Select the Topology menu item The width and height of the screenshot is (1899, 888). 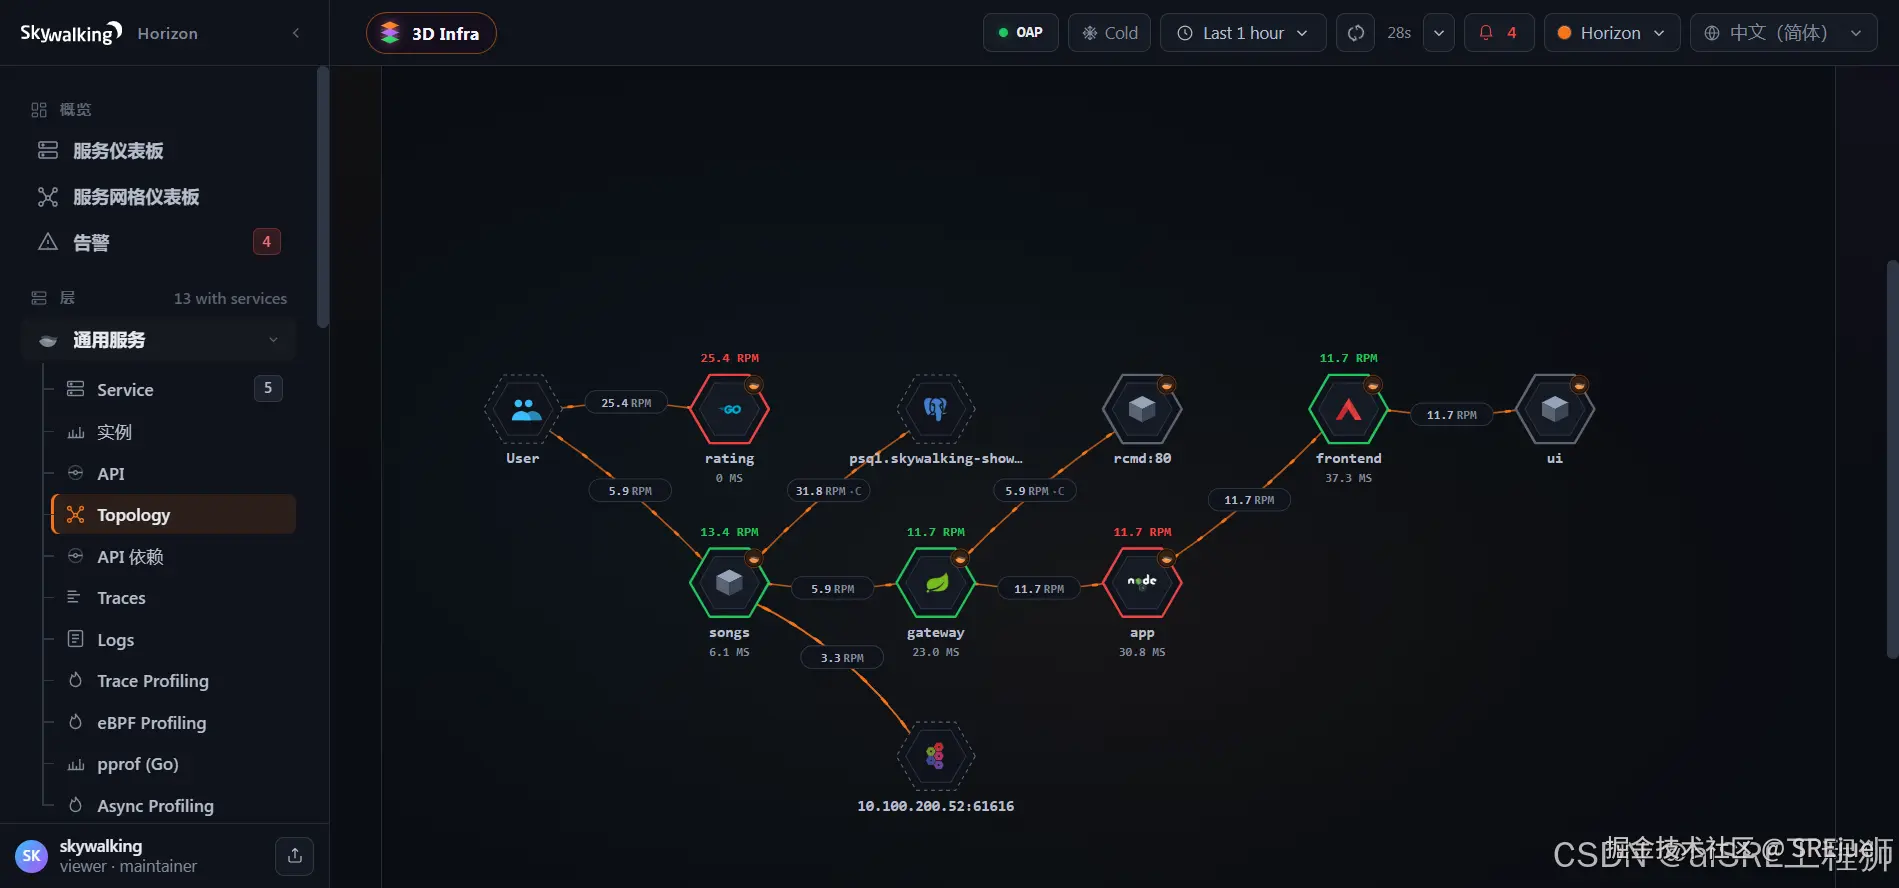[173, 514]
